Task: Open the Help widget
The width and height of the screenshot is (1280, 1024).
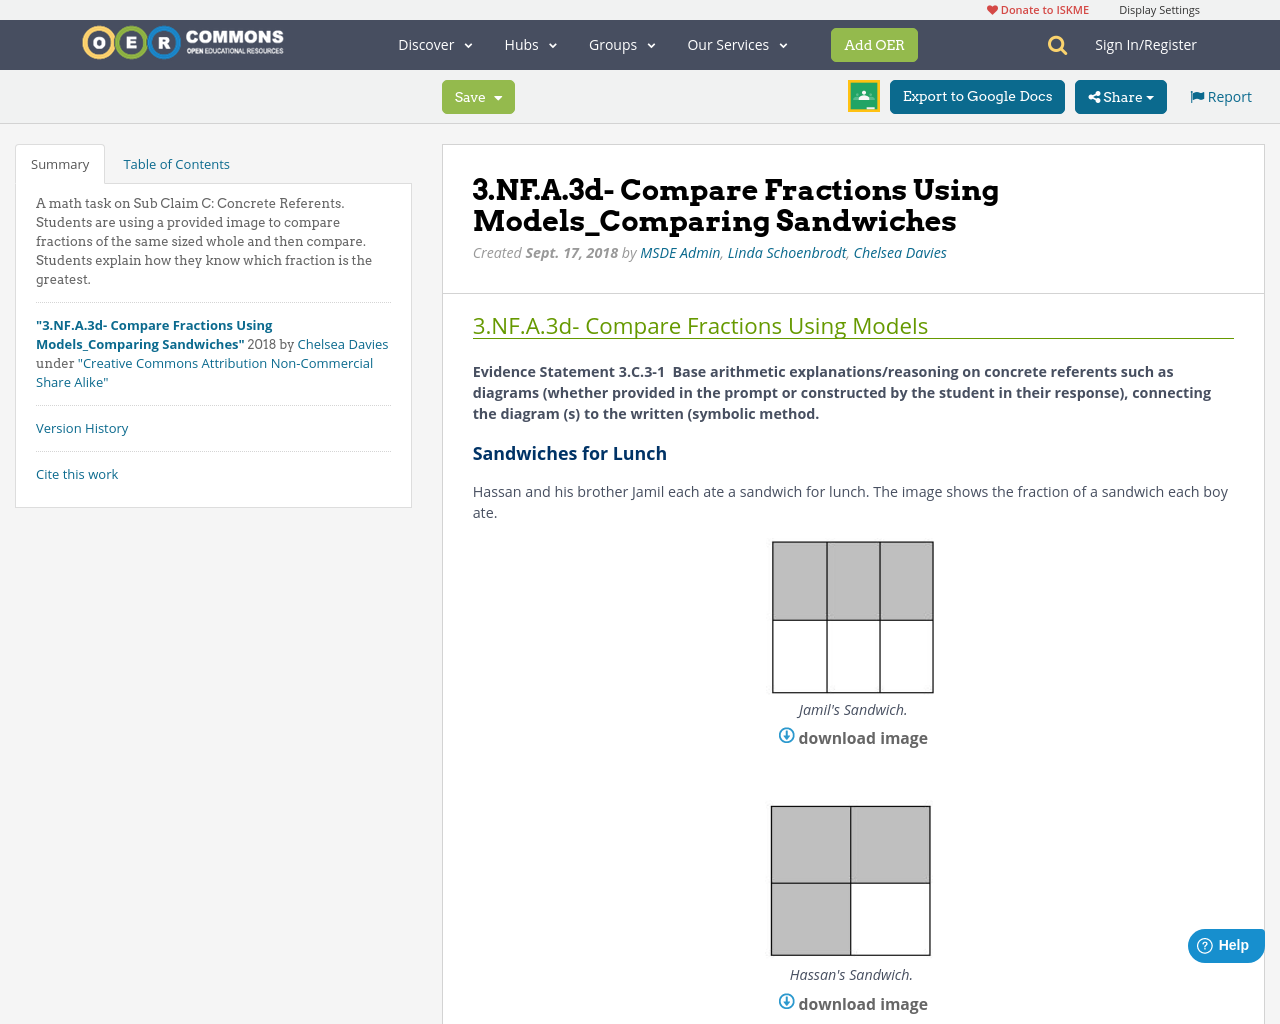Action: tap(1225, 944)
